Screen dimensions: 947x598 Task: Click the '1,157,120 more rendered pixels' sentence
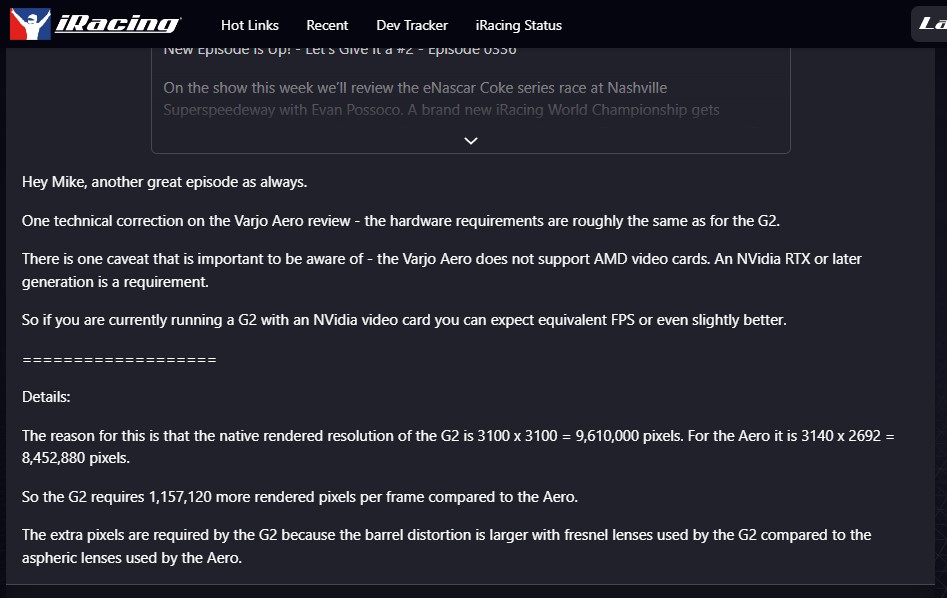point(300,497)
